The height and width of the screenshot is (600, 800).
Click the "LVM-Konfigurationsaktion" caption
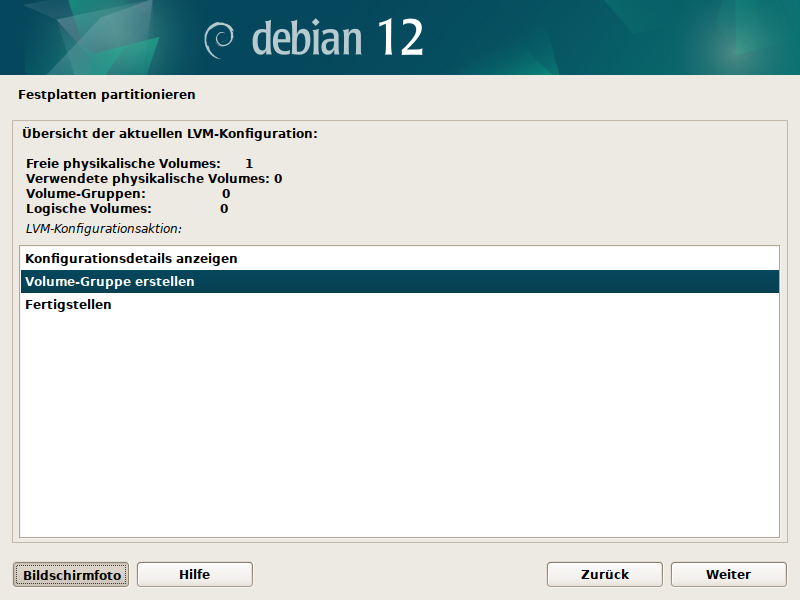(x=103, y=229)
